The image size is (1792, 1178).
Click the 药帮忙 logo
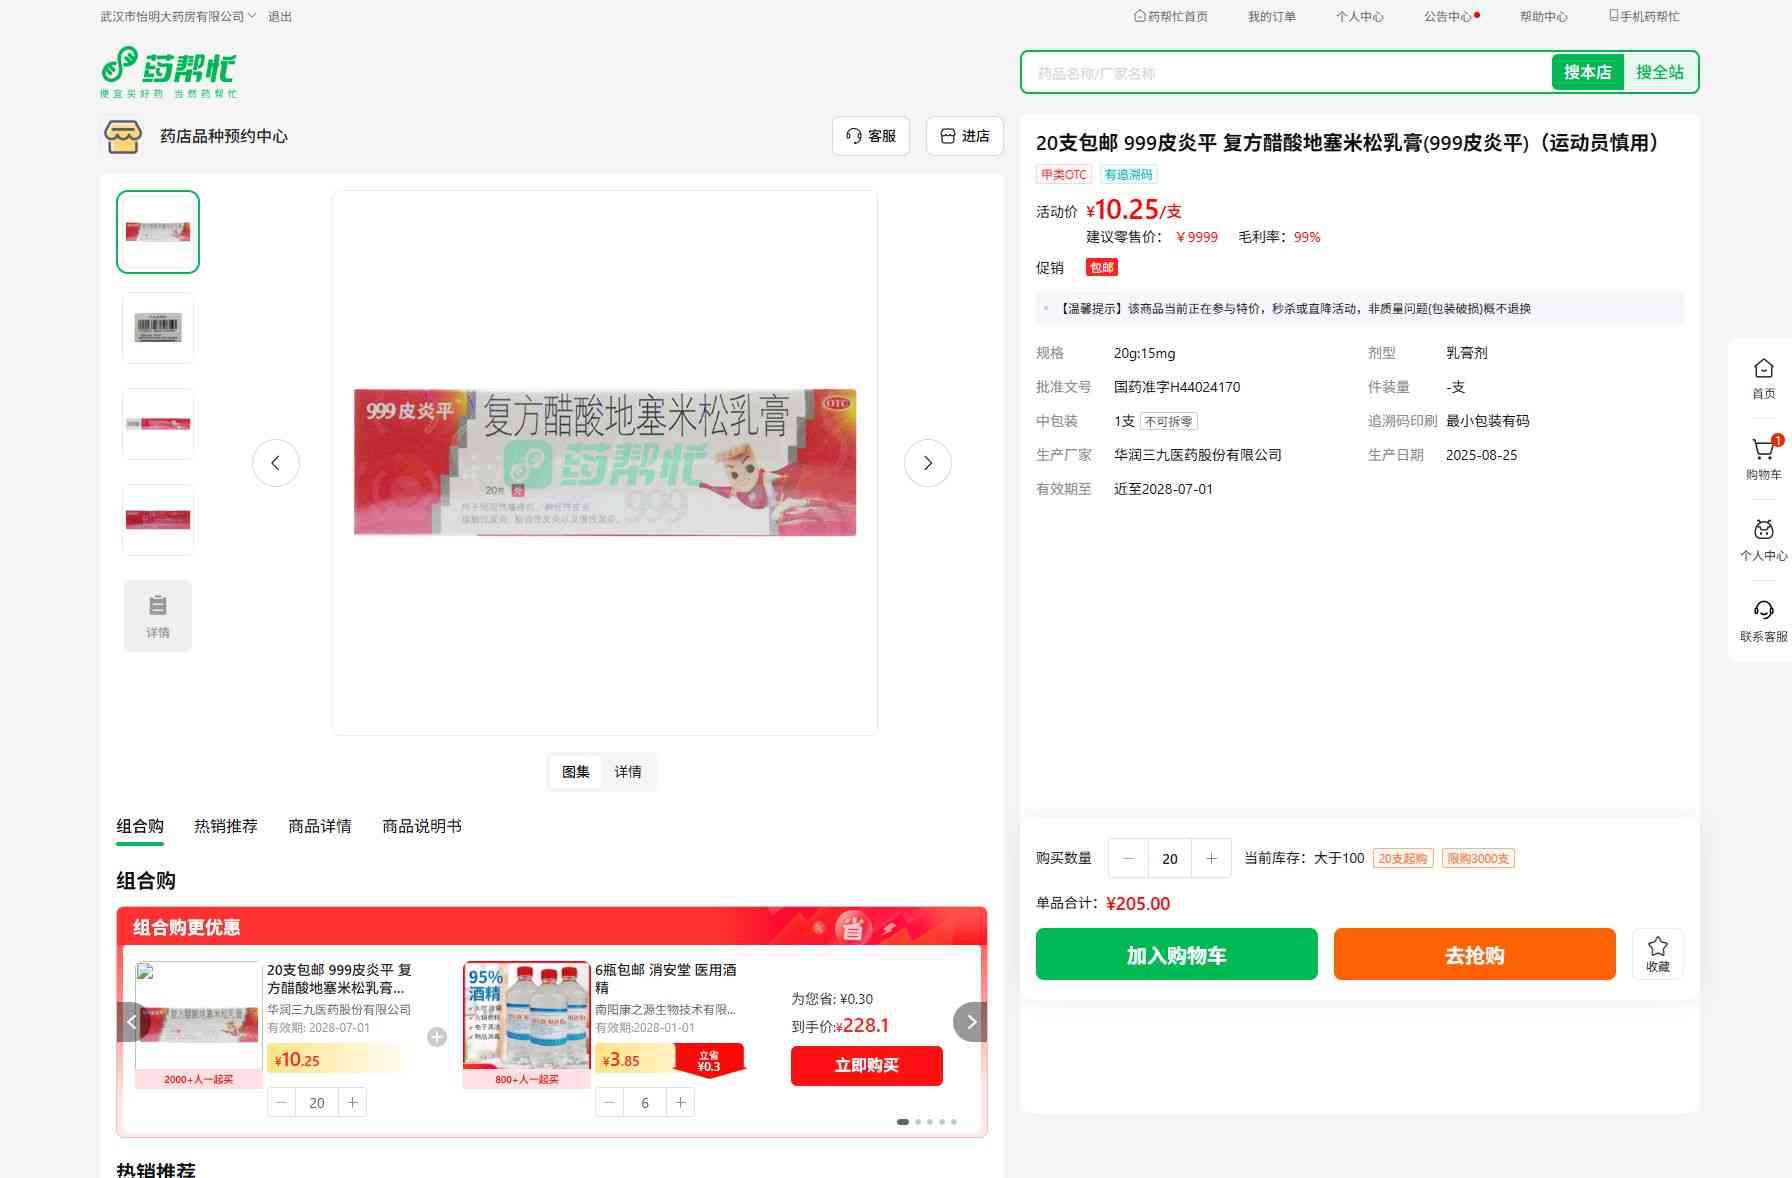point(169,72)
